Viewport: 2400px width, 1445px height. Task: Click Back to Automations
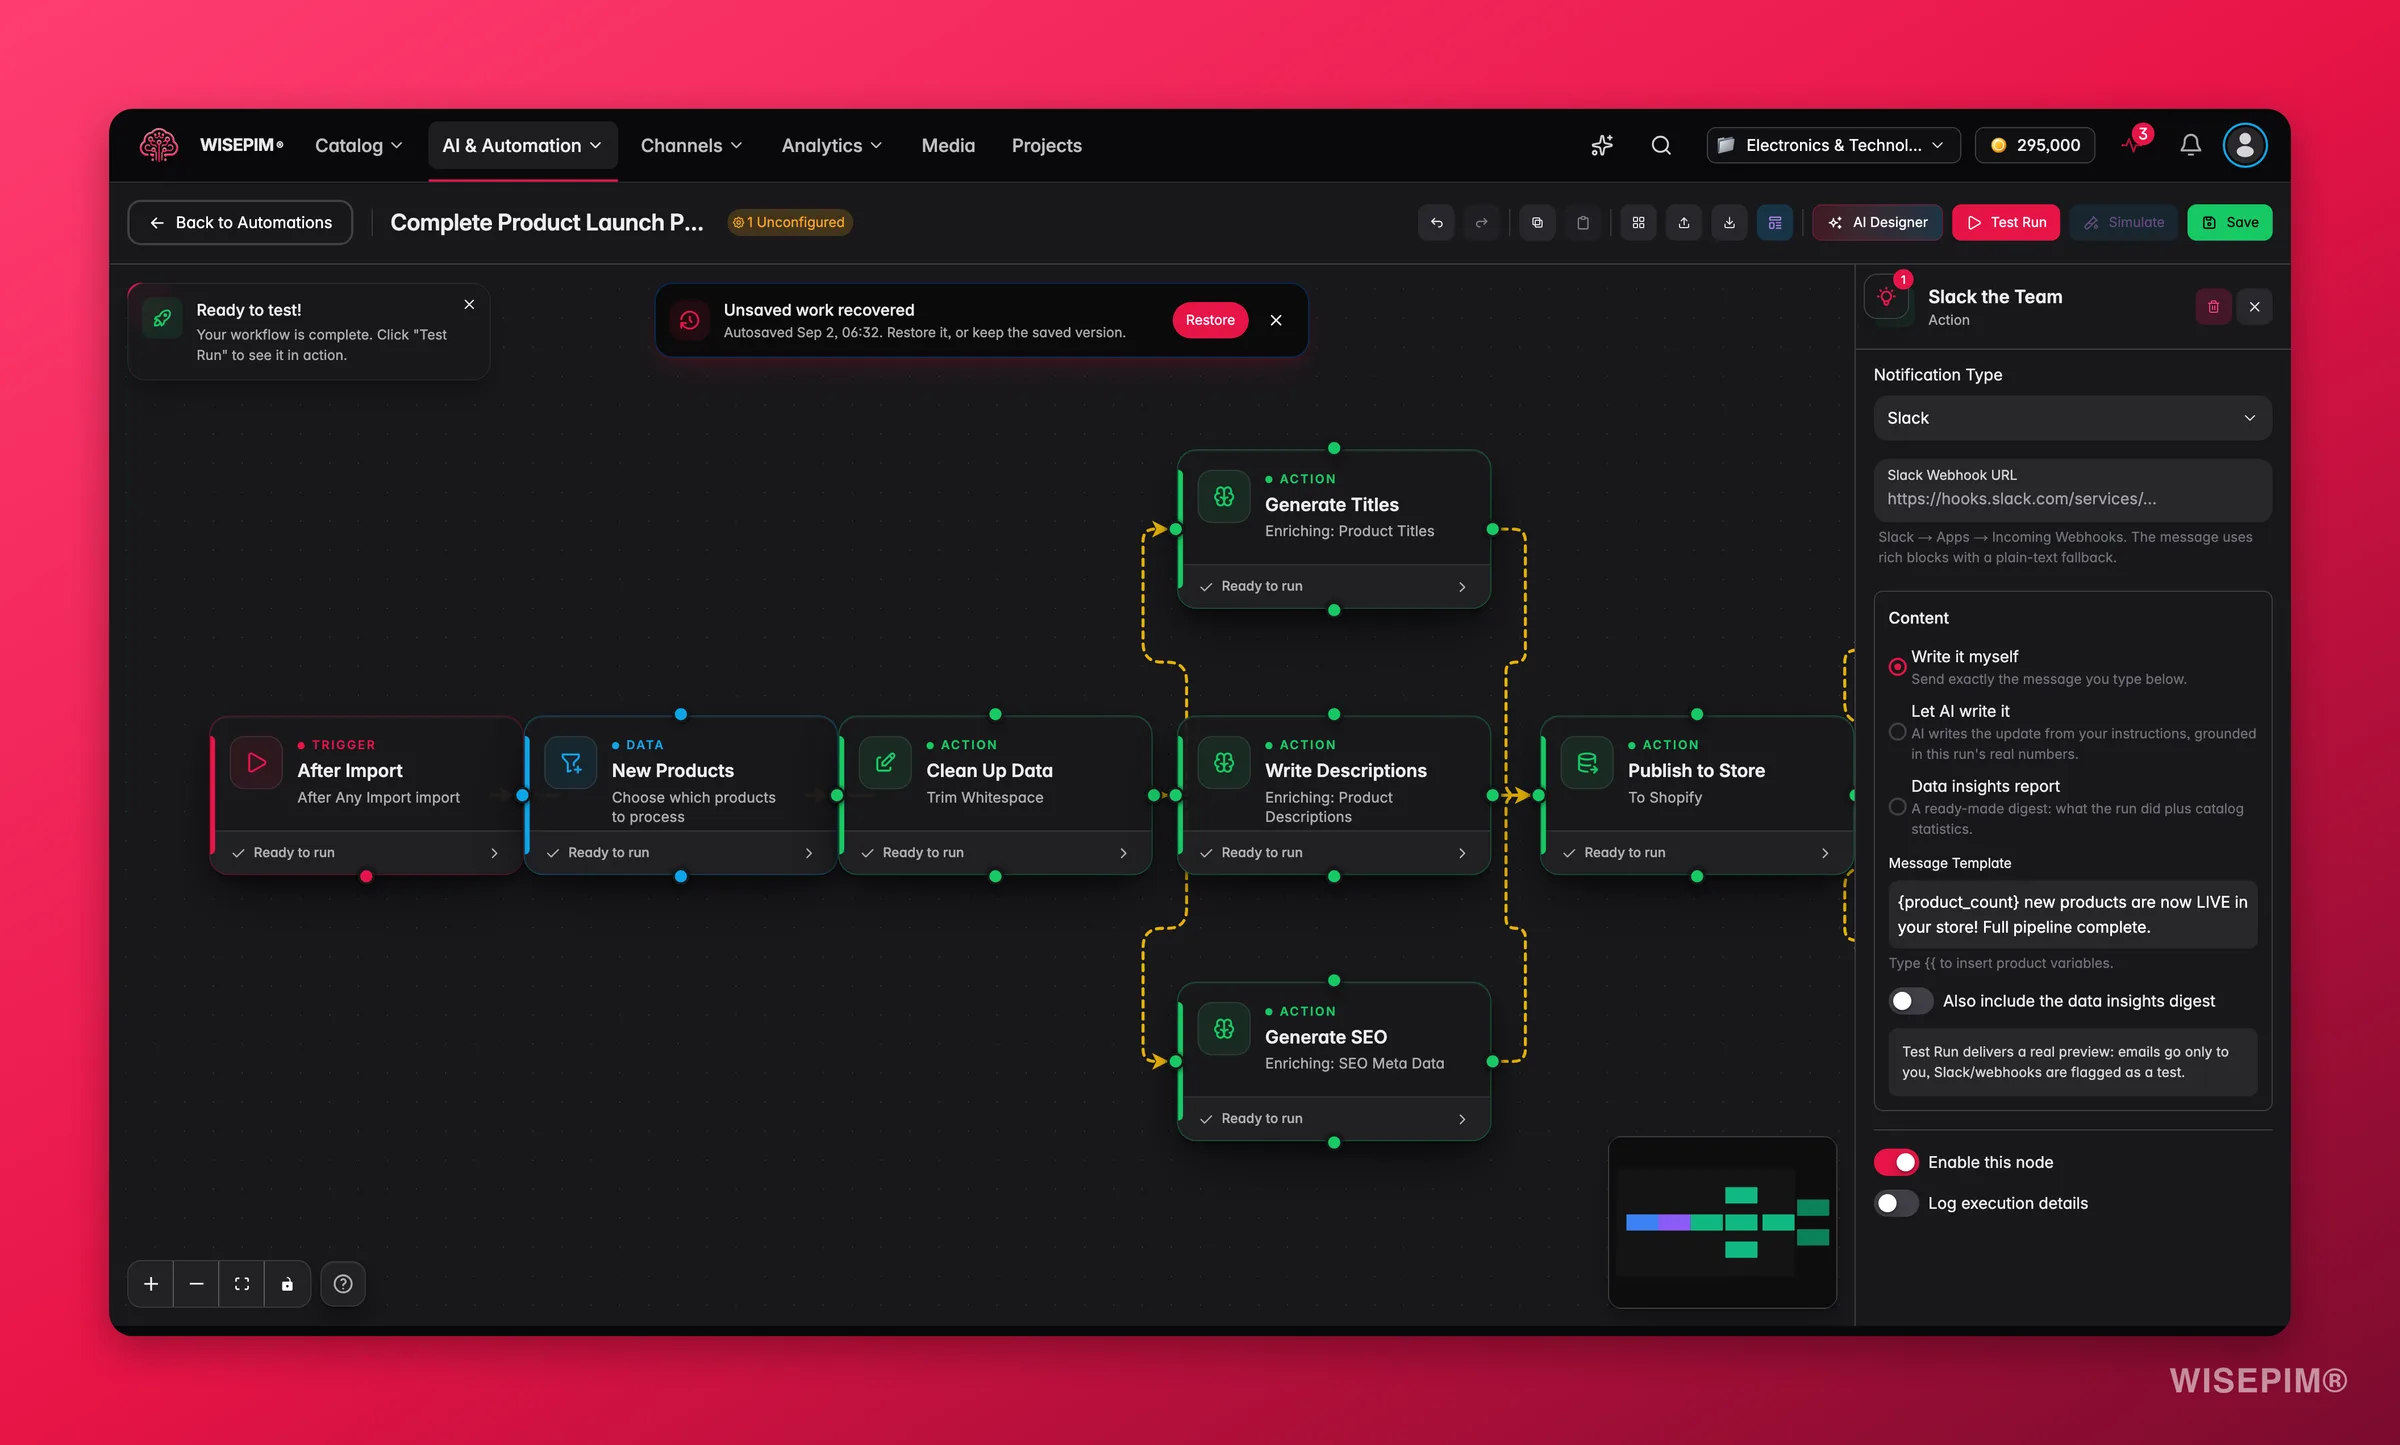(x=240, y=222)
